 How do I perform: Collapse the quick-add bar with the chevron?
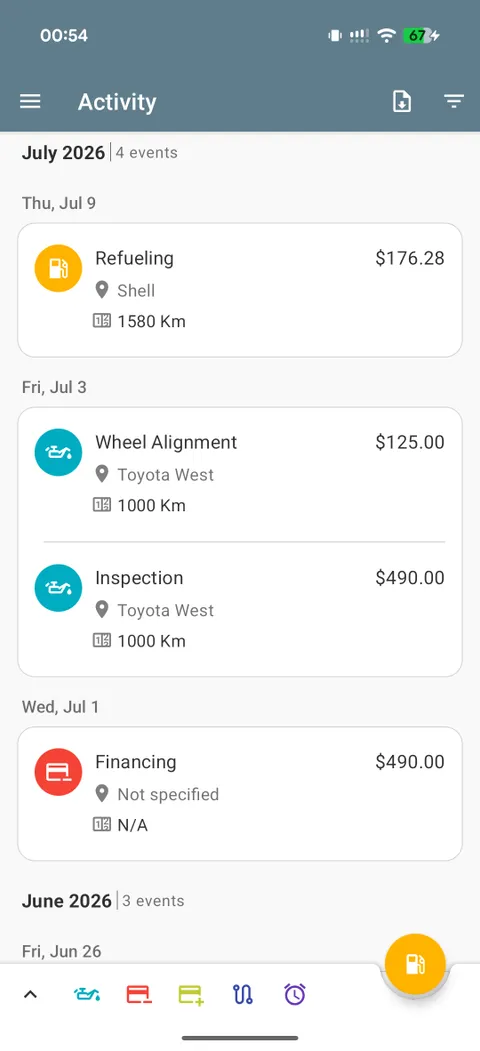click(x=30, y=994)
